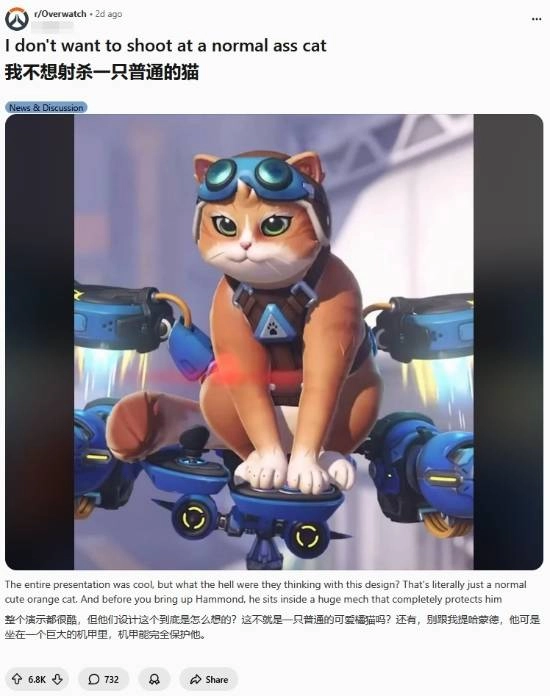Downvote the post with the down arrow
Viewport: 550px width, 696px height.
[x=57, y=679]
